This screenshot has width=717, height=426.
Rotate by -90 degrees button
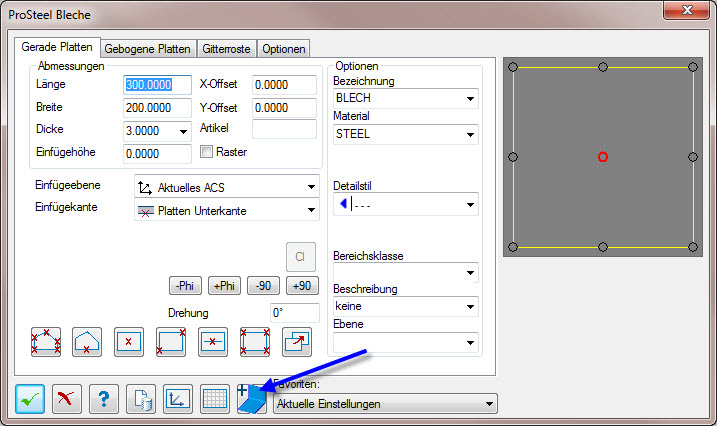(263, 286)
